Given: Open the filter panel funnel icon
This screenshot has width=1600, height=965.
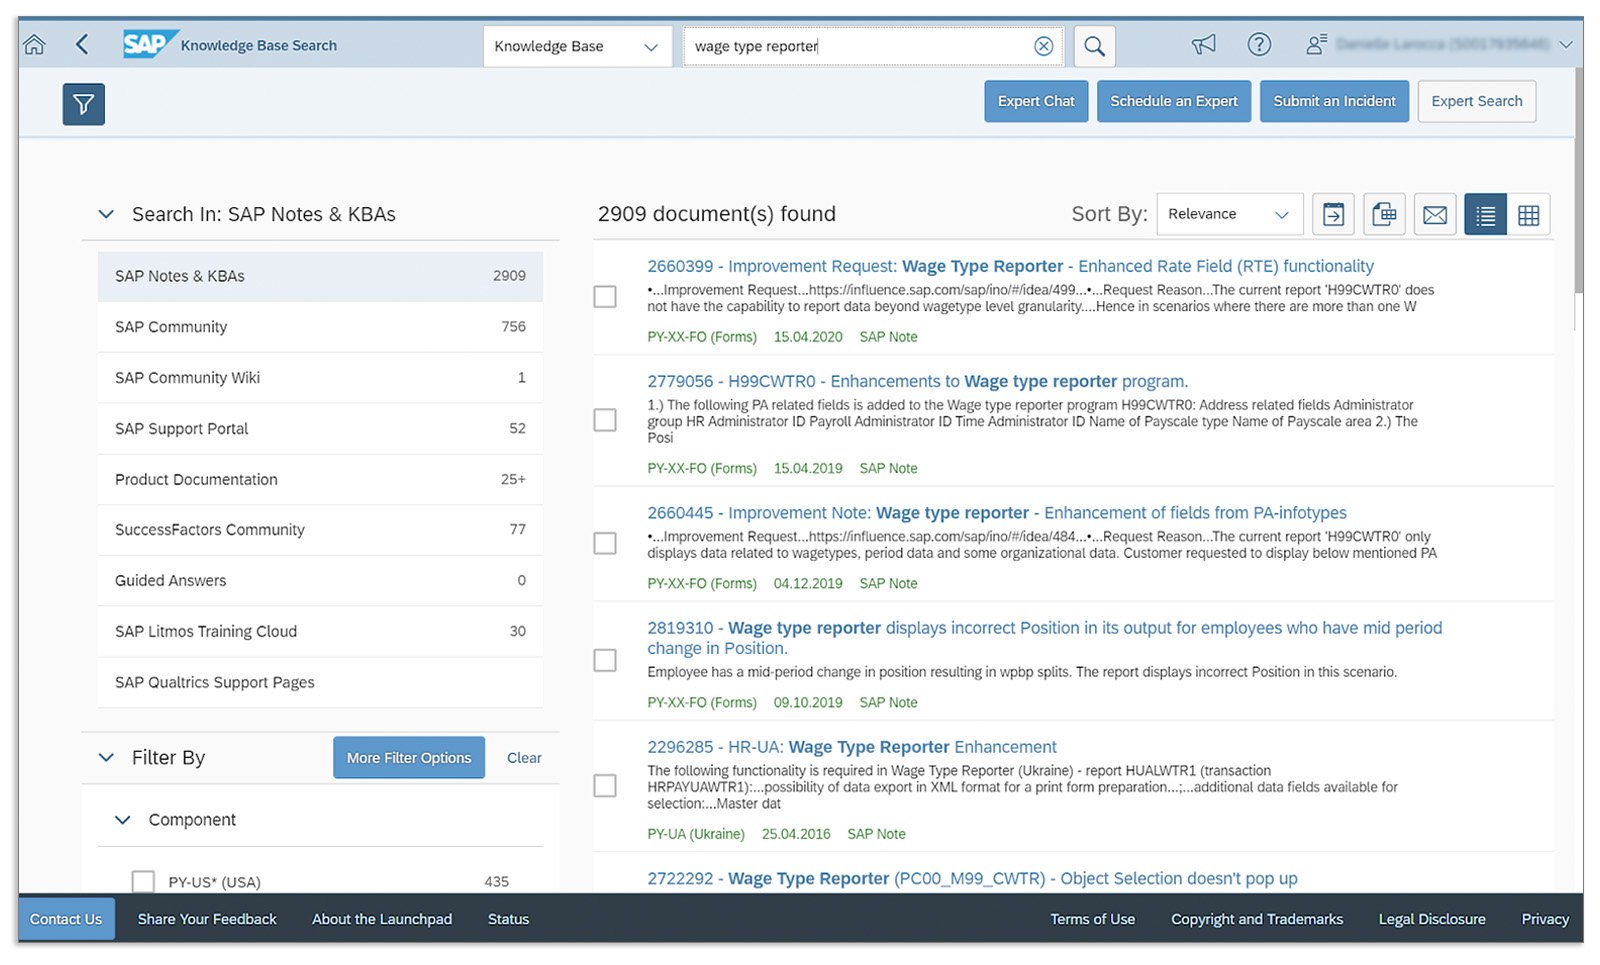Looking at the screenshot, I should (84, 104).
